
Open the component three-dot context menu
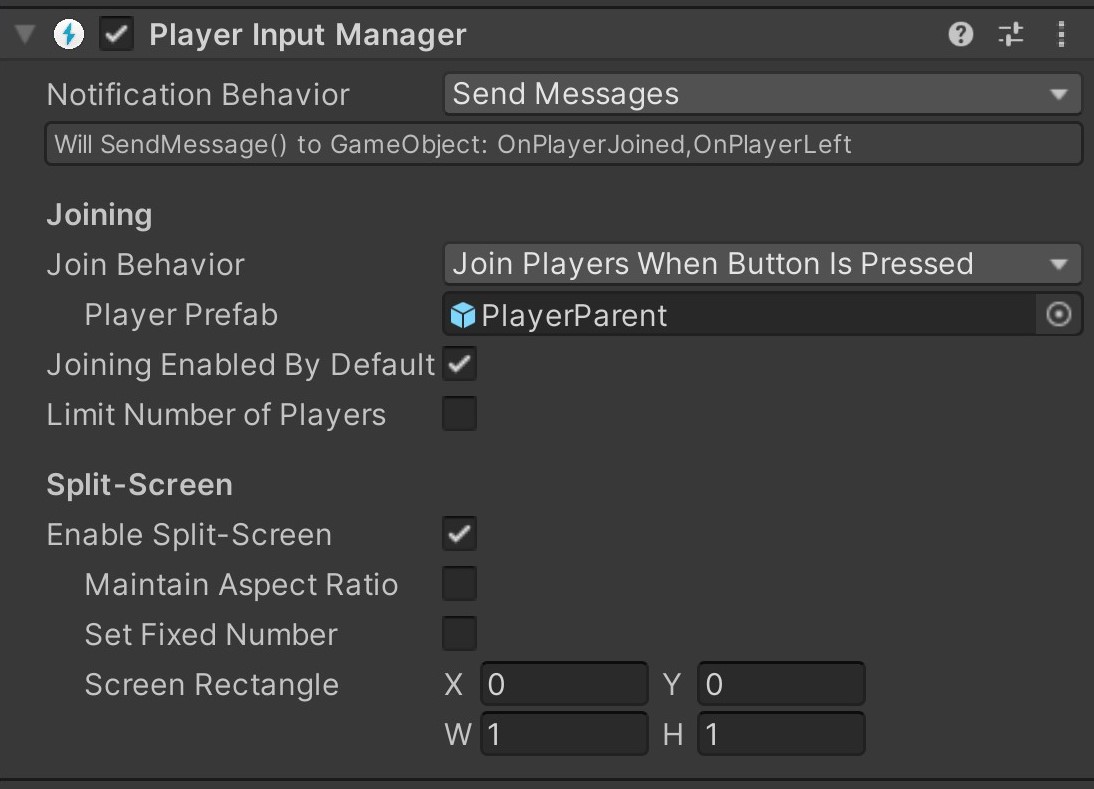pyautogui.click(x=1061, y=34)
